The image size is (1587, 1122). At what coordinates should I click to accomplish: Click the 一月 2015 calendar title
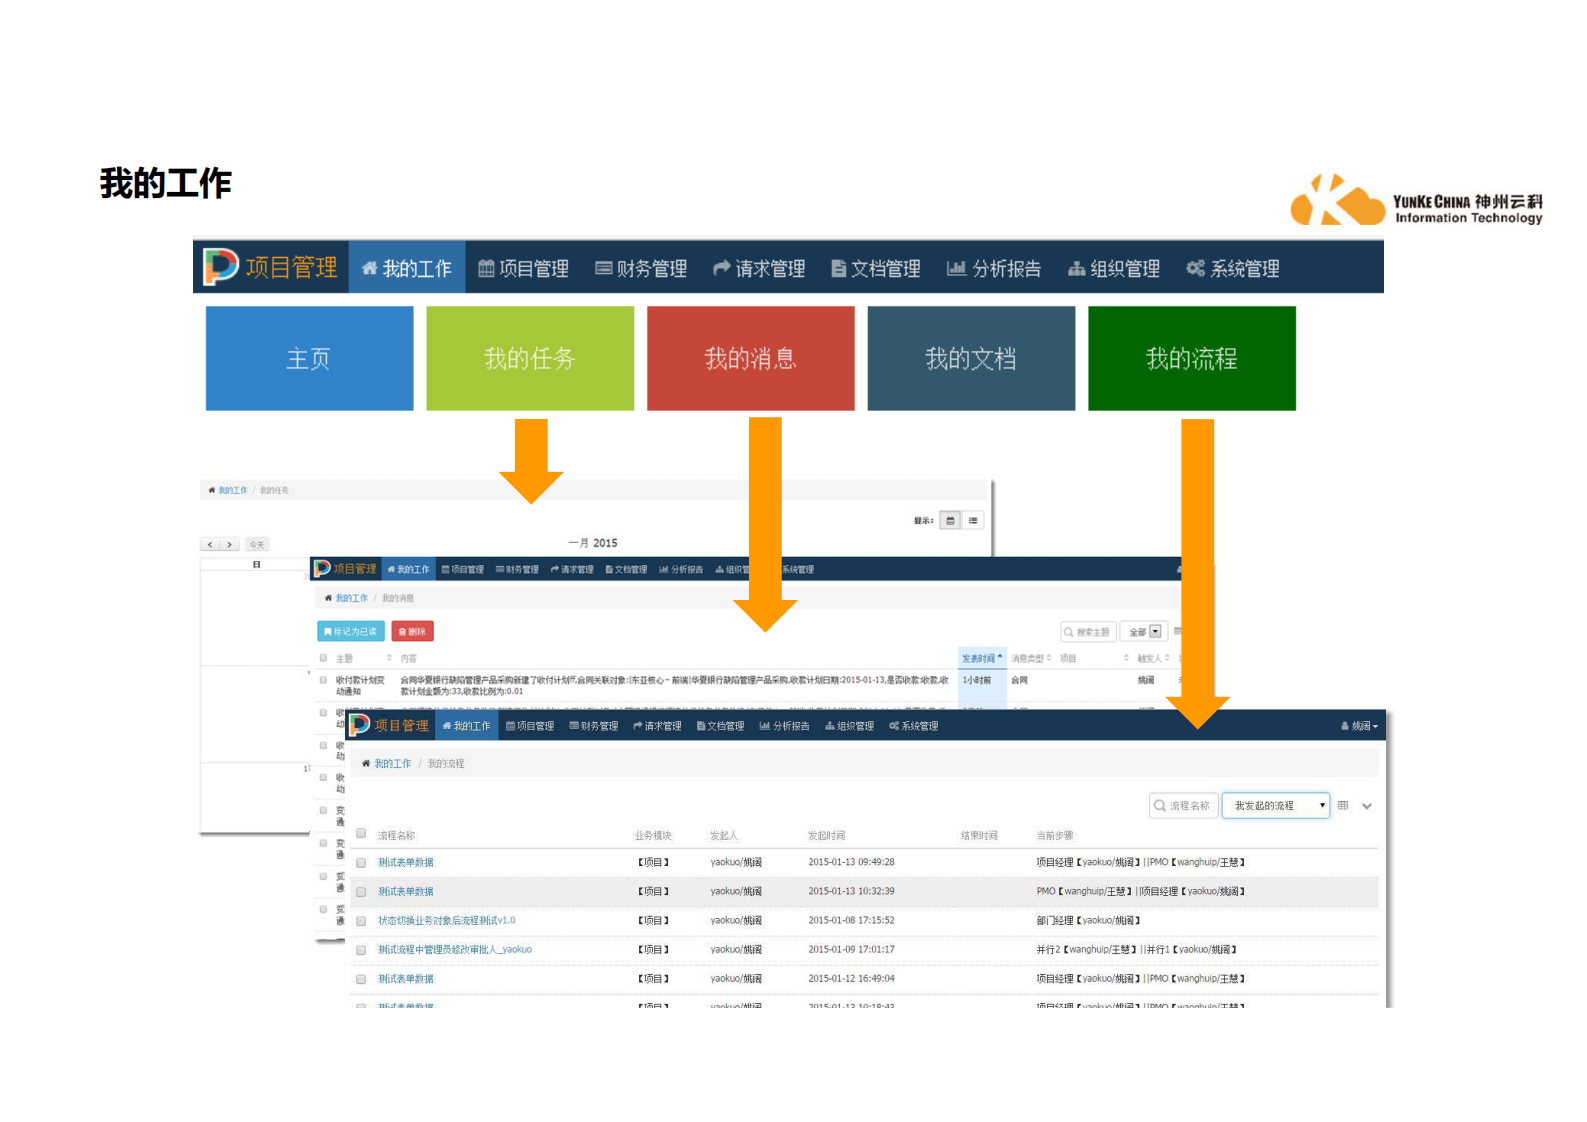pos(593,543)
